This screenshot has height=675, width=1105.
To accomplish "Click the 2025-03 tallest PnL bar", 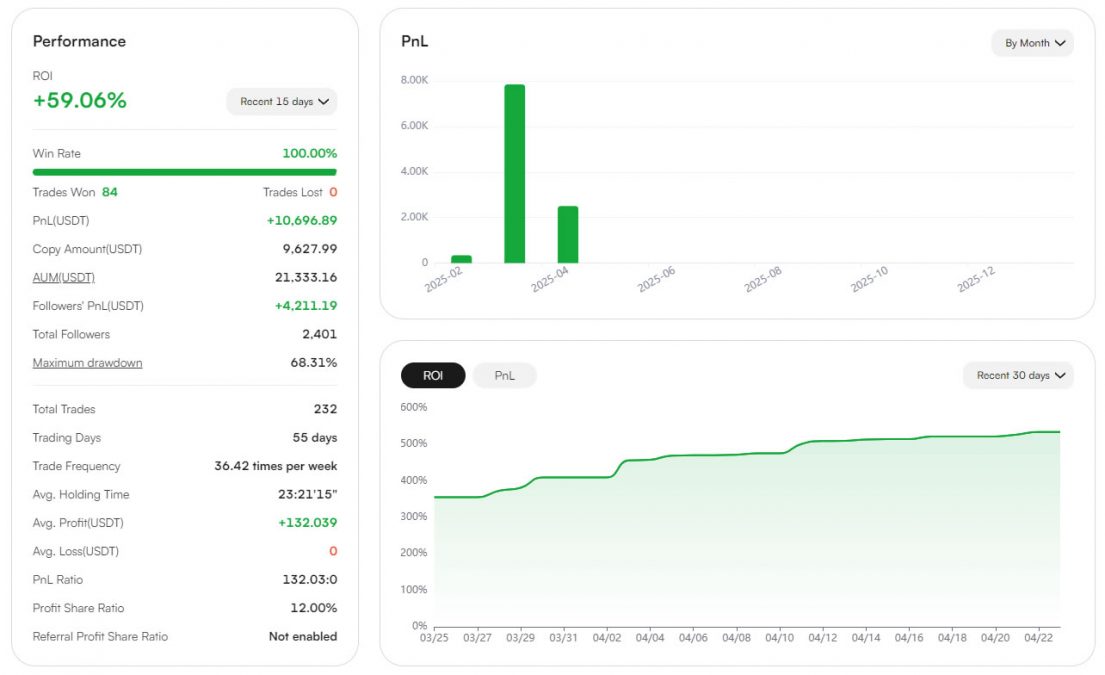I will [514, 173].
